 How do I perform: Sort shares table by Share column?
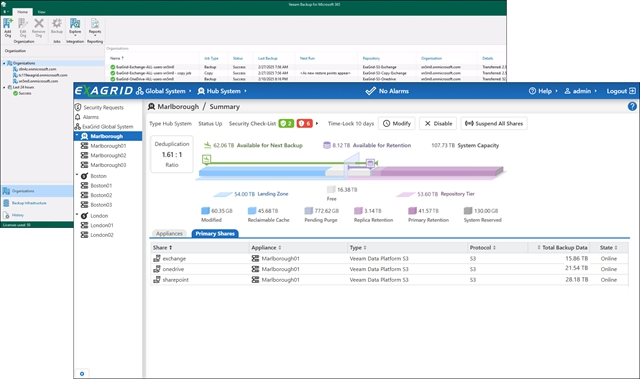click(x=162, y=248)
